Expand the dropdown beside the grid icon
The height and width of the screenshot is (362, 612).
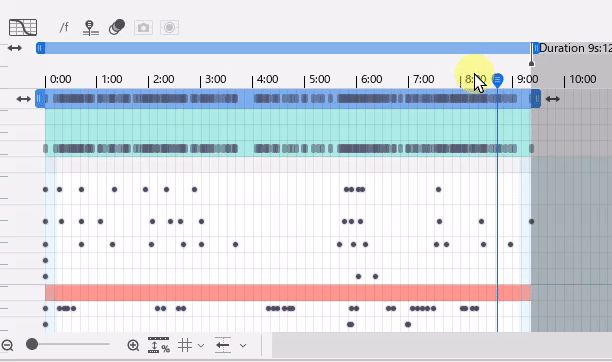coord(201,346)
